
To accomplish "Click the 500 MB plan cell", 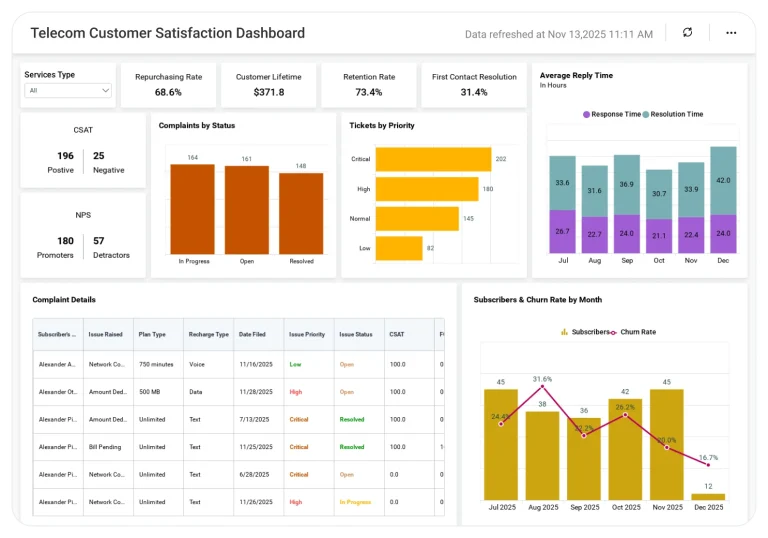I will point(158,392).
